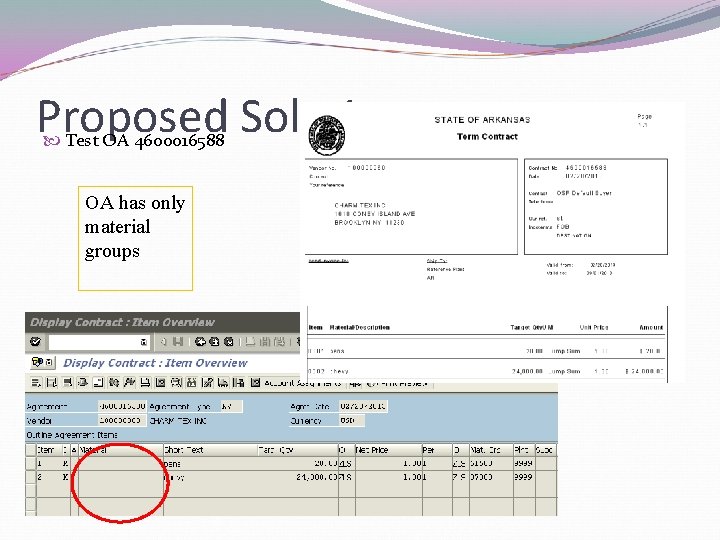Click the Account Assignments button
The width and height of the screenshot is (720, 540).
click(297, 382)
